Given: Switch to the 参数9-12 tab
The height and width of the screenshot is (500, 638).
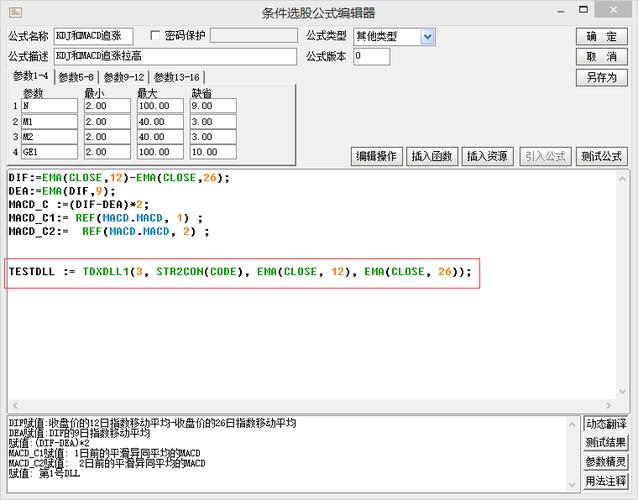Looking at the screenshot, I should pyautogui.click(x=124, y=77).
